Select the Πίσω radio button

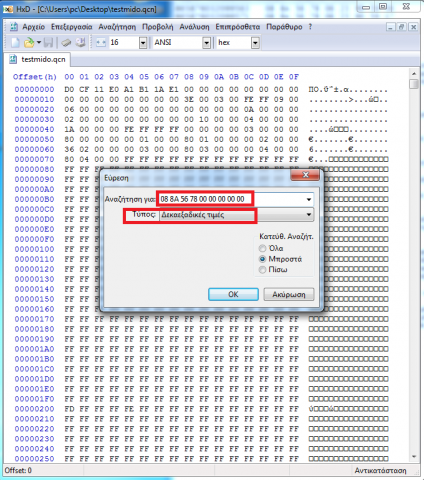(x=263, y=270)
